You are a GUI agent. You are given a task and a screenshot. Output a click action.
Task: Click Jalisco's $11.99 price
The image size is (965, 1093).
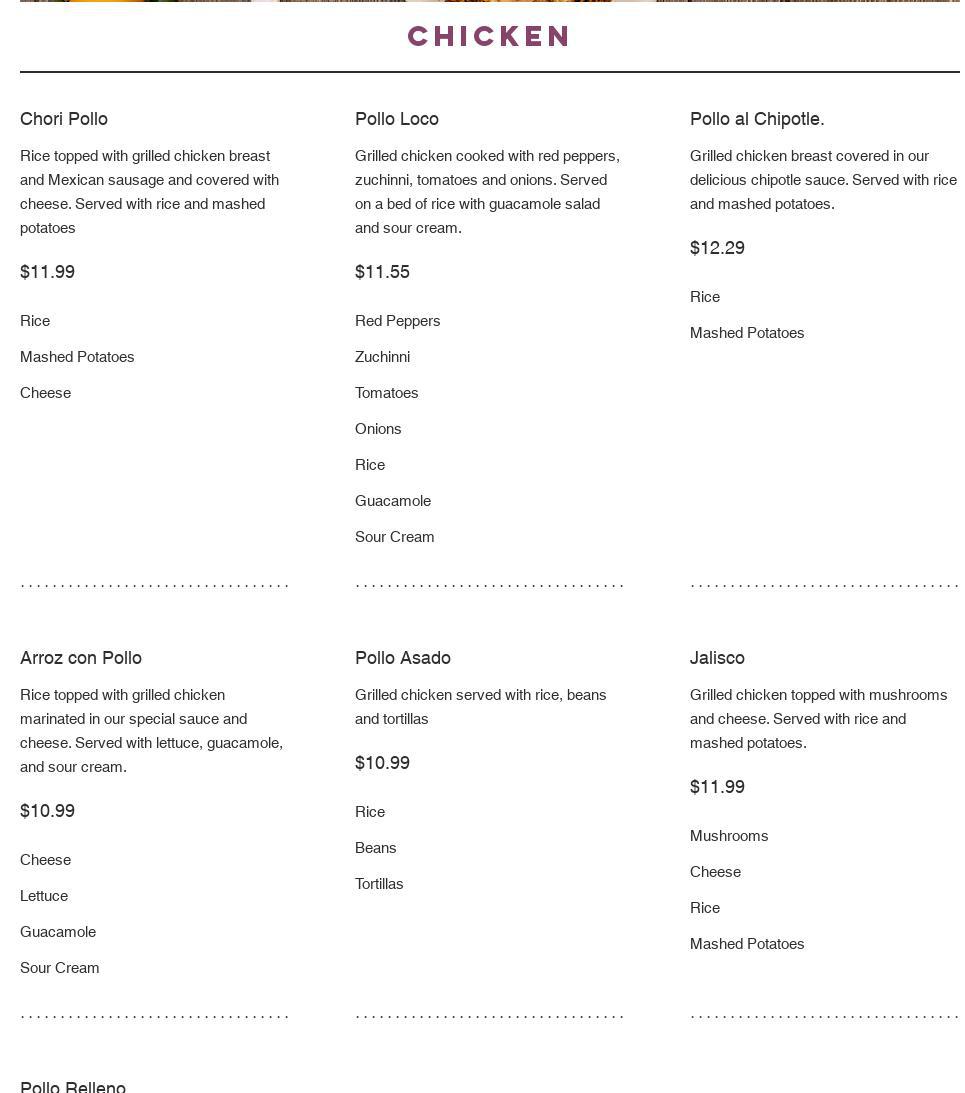[x=717, y=787]
